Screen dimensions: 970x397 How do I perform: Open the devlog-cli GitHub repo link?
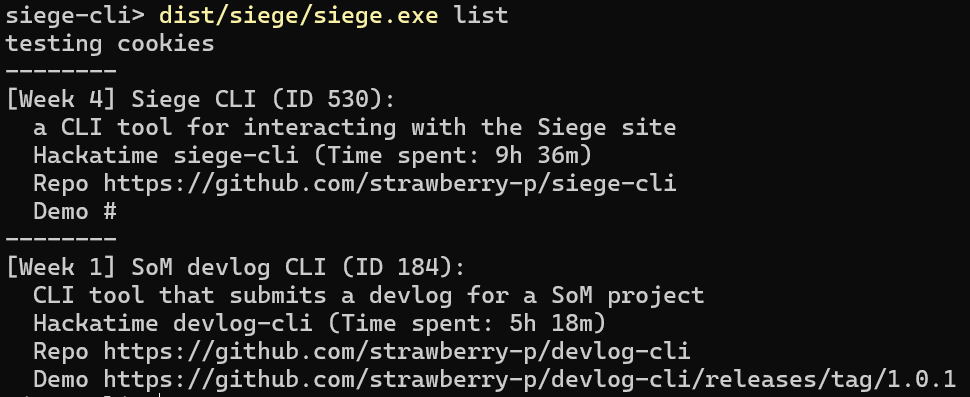click(x=397, y=351)
